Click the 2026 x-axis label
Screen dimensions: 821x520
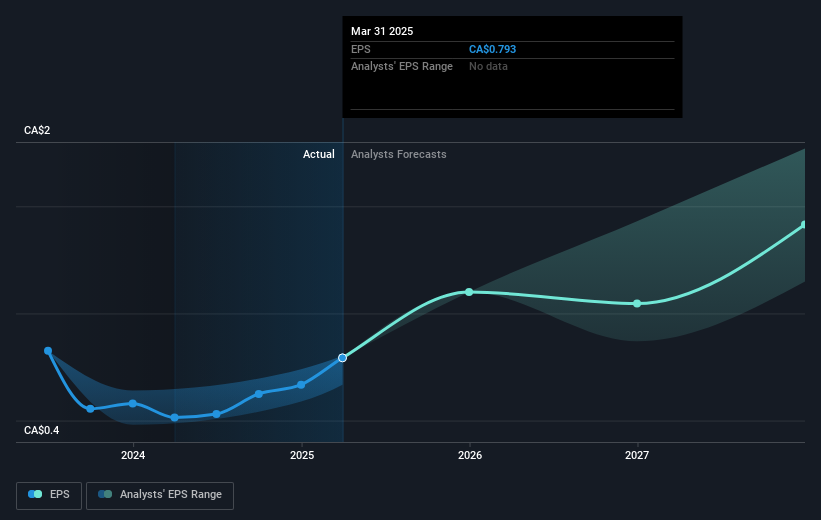pos(470,455)
